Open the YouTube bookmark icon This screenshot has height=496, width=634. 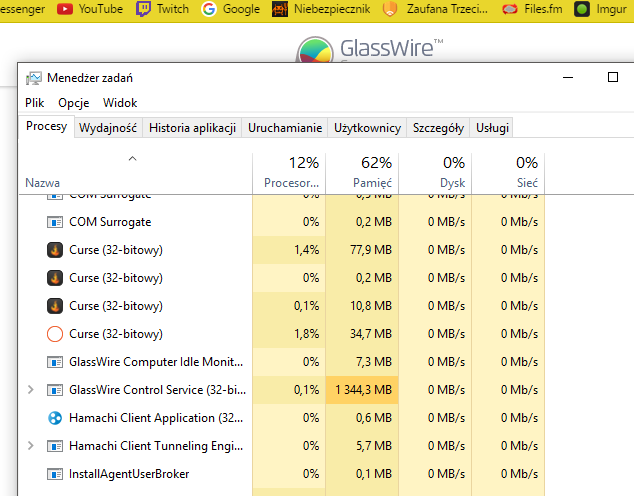65,9
